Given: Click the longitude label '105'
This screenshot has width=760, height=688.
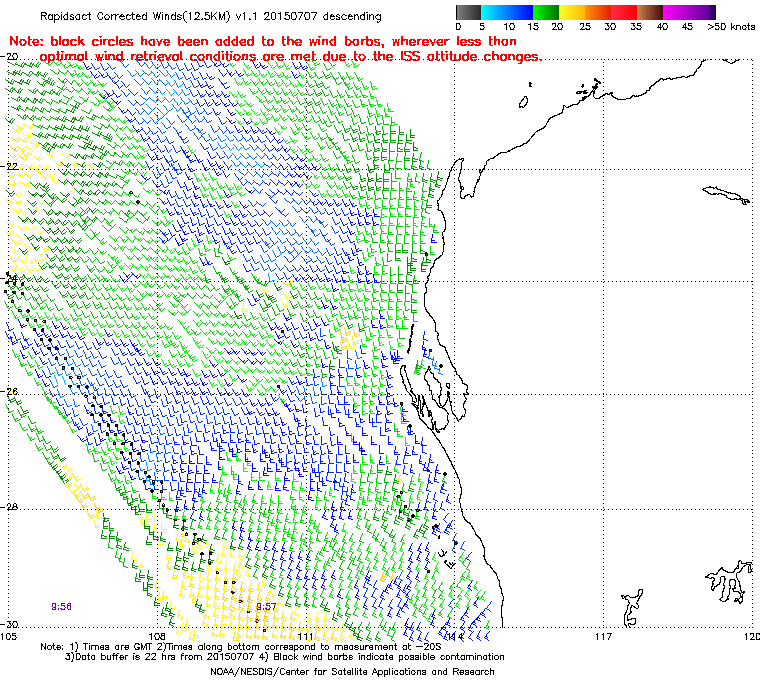Looking at the screenshot, I should pos(9,636).
